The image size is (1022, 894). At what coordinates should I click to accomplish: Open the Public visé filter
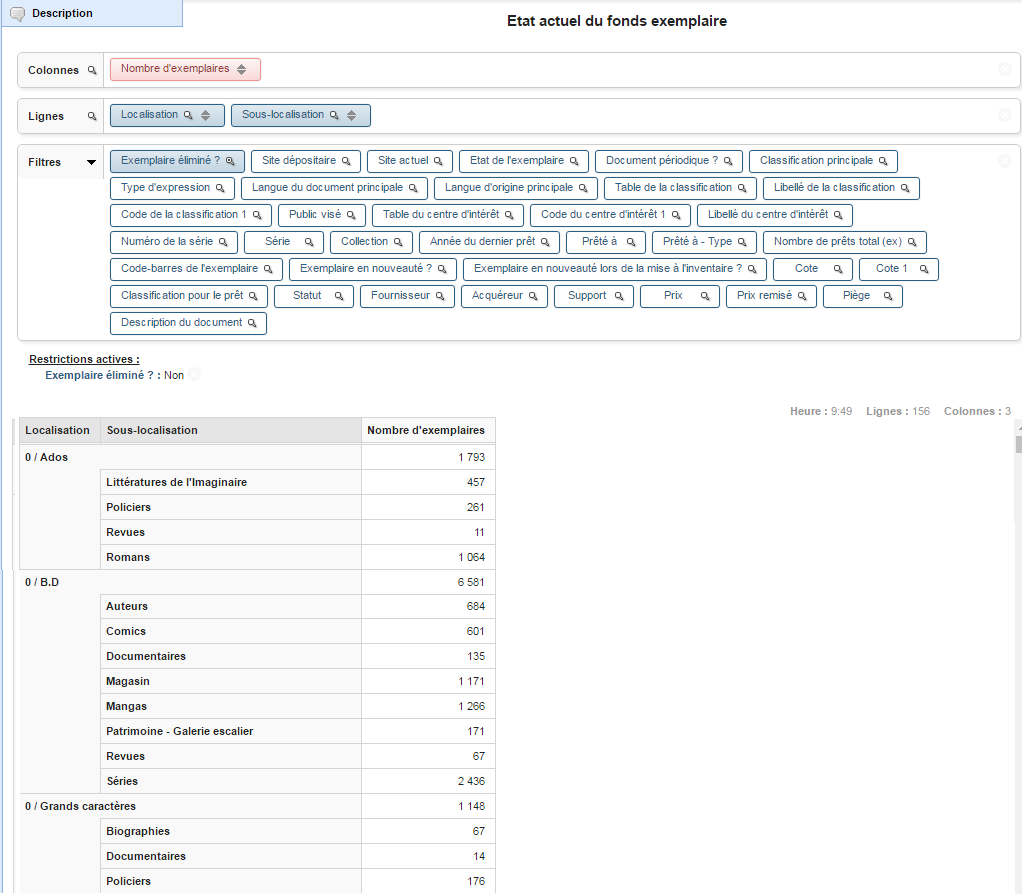point(320,215)
